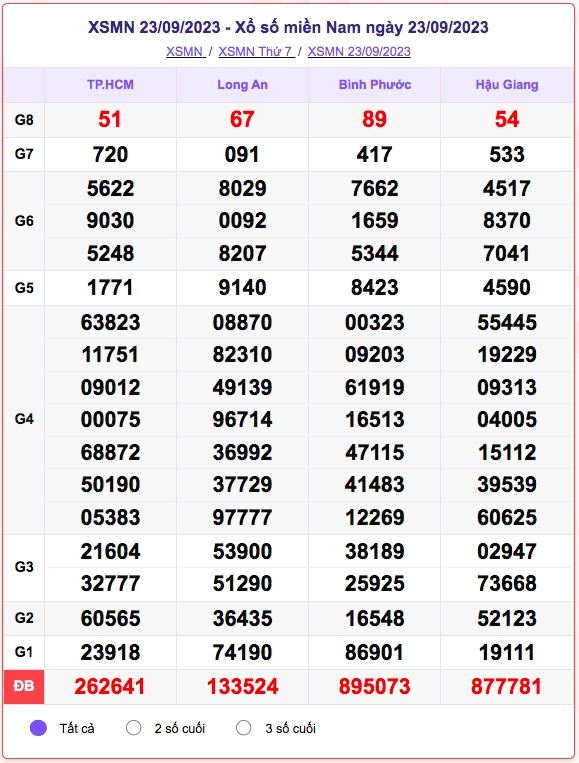Click the G6 number 5344
Screen dimensions: 579x763
(x=375, y=254)
